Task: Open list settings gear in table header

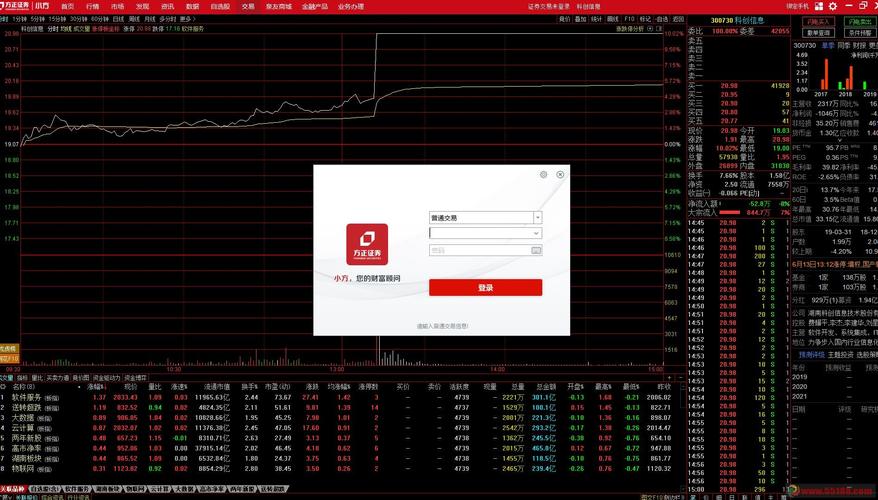Action: click(x=3, y=386)
